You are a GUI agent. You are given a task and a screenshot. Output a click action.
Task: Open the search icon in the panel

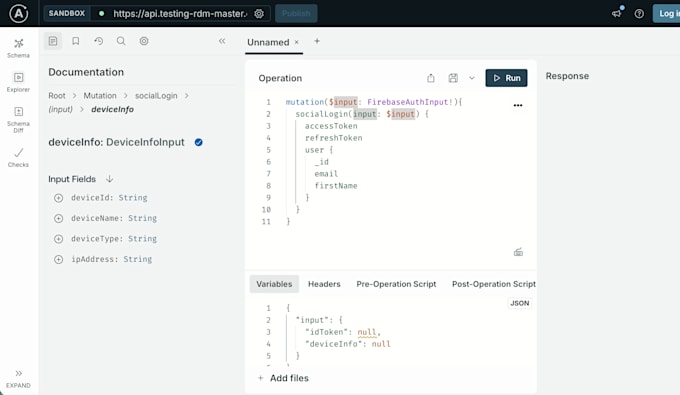coord(121,41)
